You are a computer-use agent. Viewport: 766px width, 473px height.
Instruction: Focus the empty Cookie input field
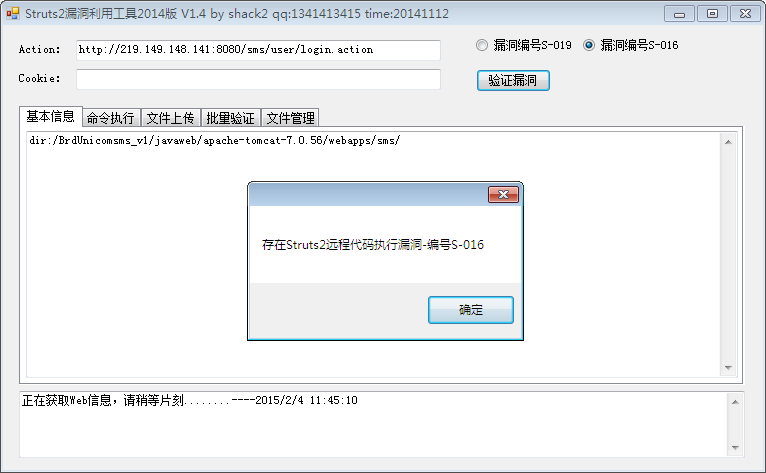(x=258, y=79)
